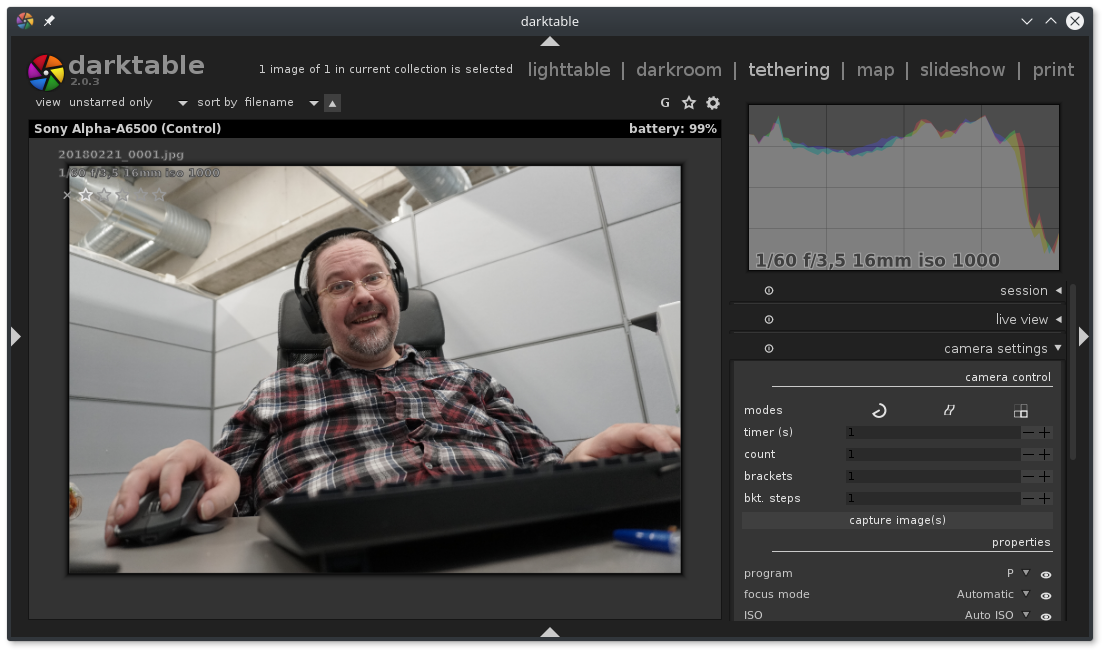
Task: Open the sort by filename dropdown
Action: click(x=281, y=102)
